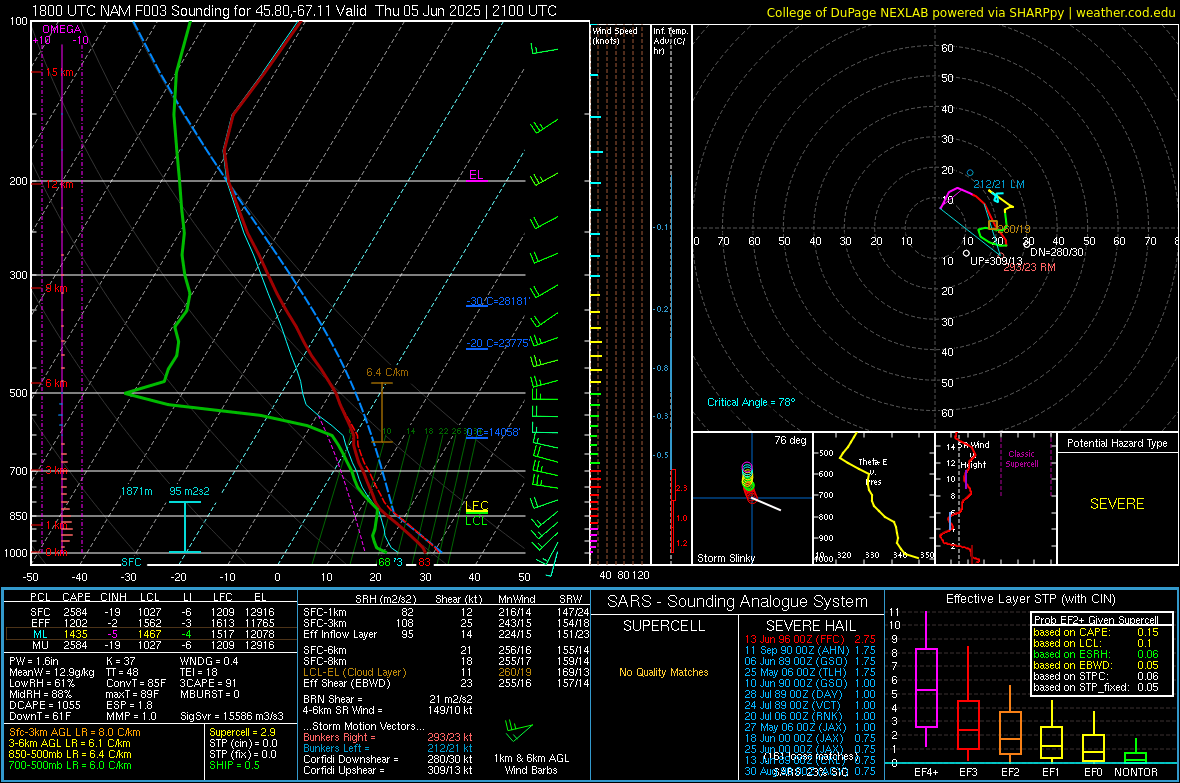
Task: Click the 'SHIP = 0.5' value
Action: 234,765
